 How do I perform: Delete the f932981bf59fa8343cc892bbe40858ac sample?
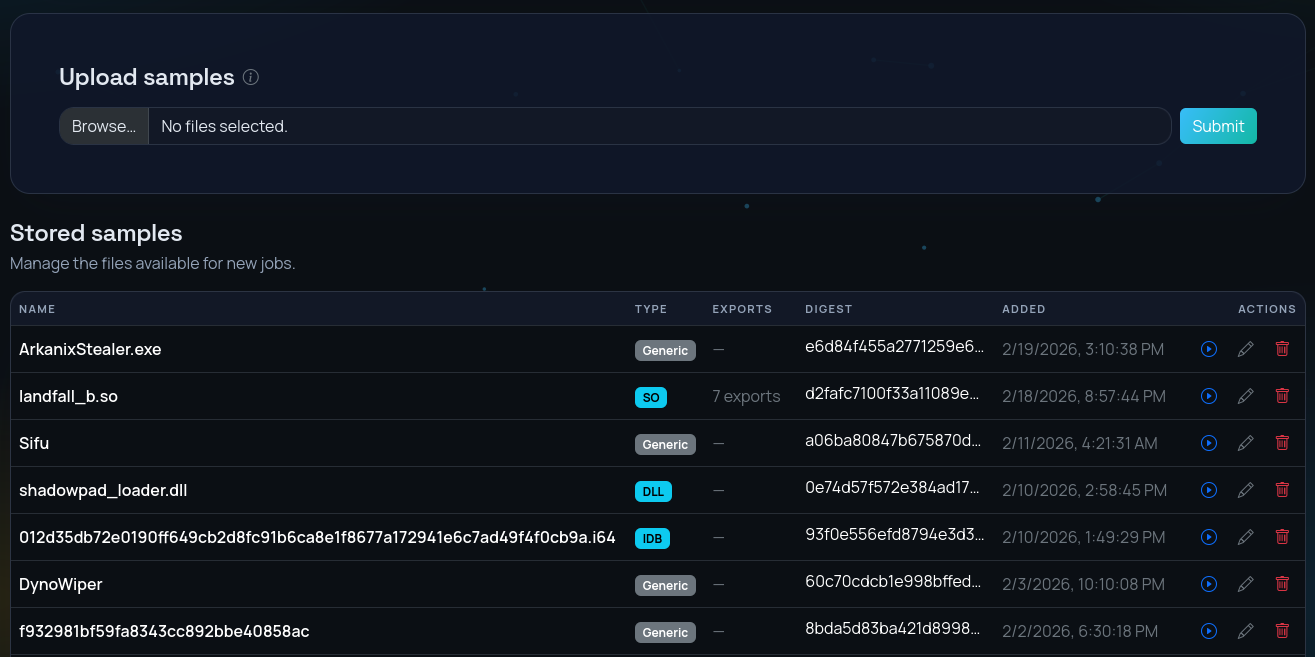[x=1282, y=631]
